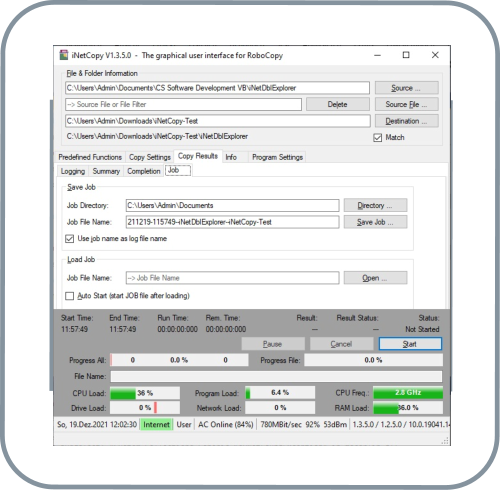Viewport: 500px width, 490px height.
Task: Select the Copy Results tab
Action: (x=198, y=156)
